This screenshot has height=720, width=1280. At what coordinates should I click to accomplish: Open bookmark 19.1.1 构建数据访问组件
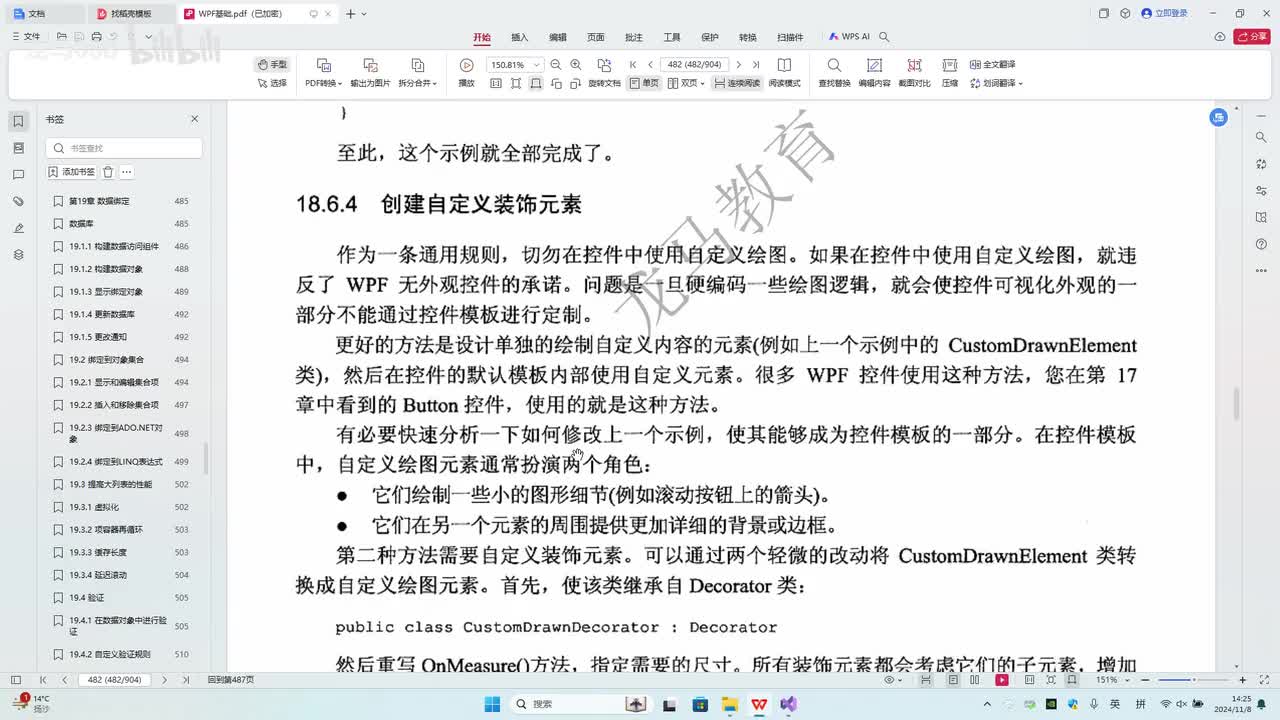tap(120, 246)
